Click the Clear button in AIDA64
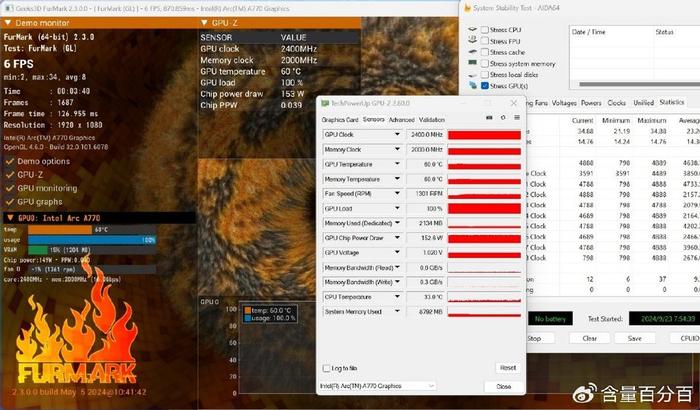 pos(590,338)
